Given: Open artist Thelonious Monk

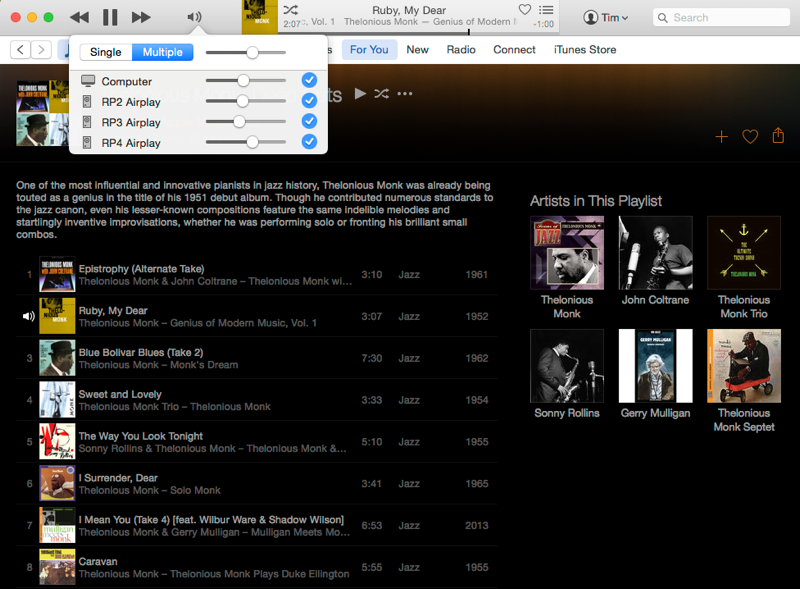Looking at the screenshot, I should (567, 267).
